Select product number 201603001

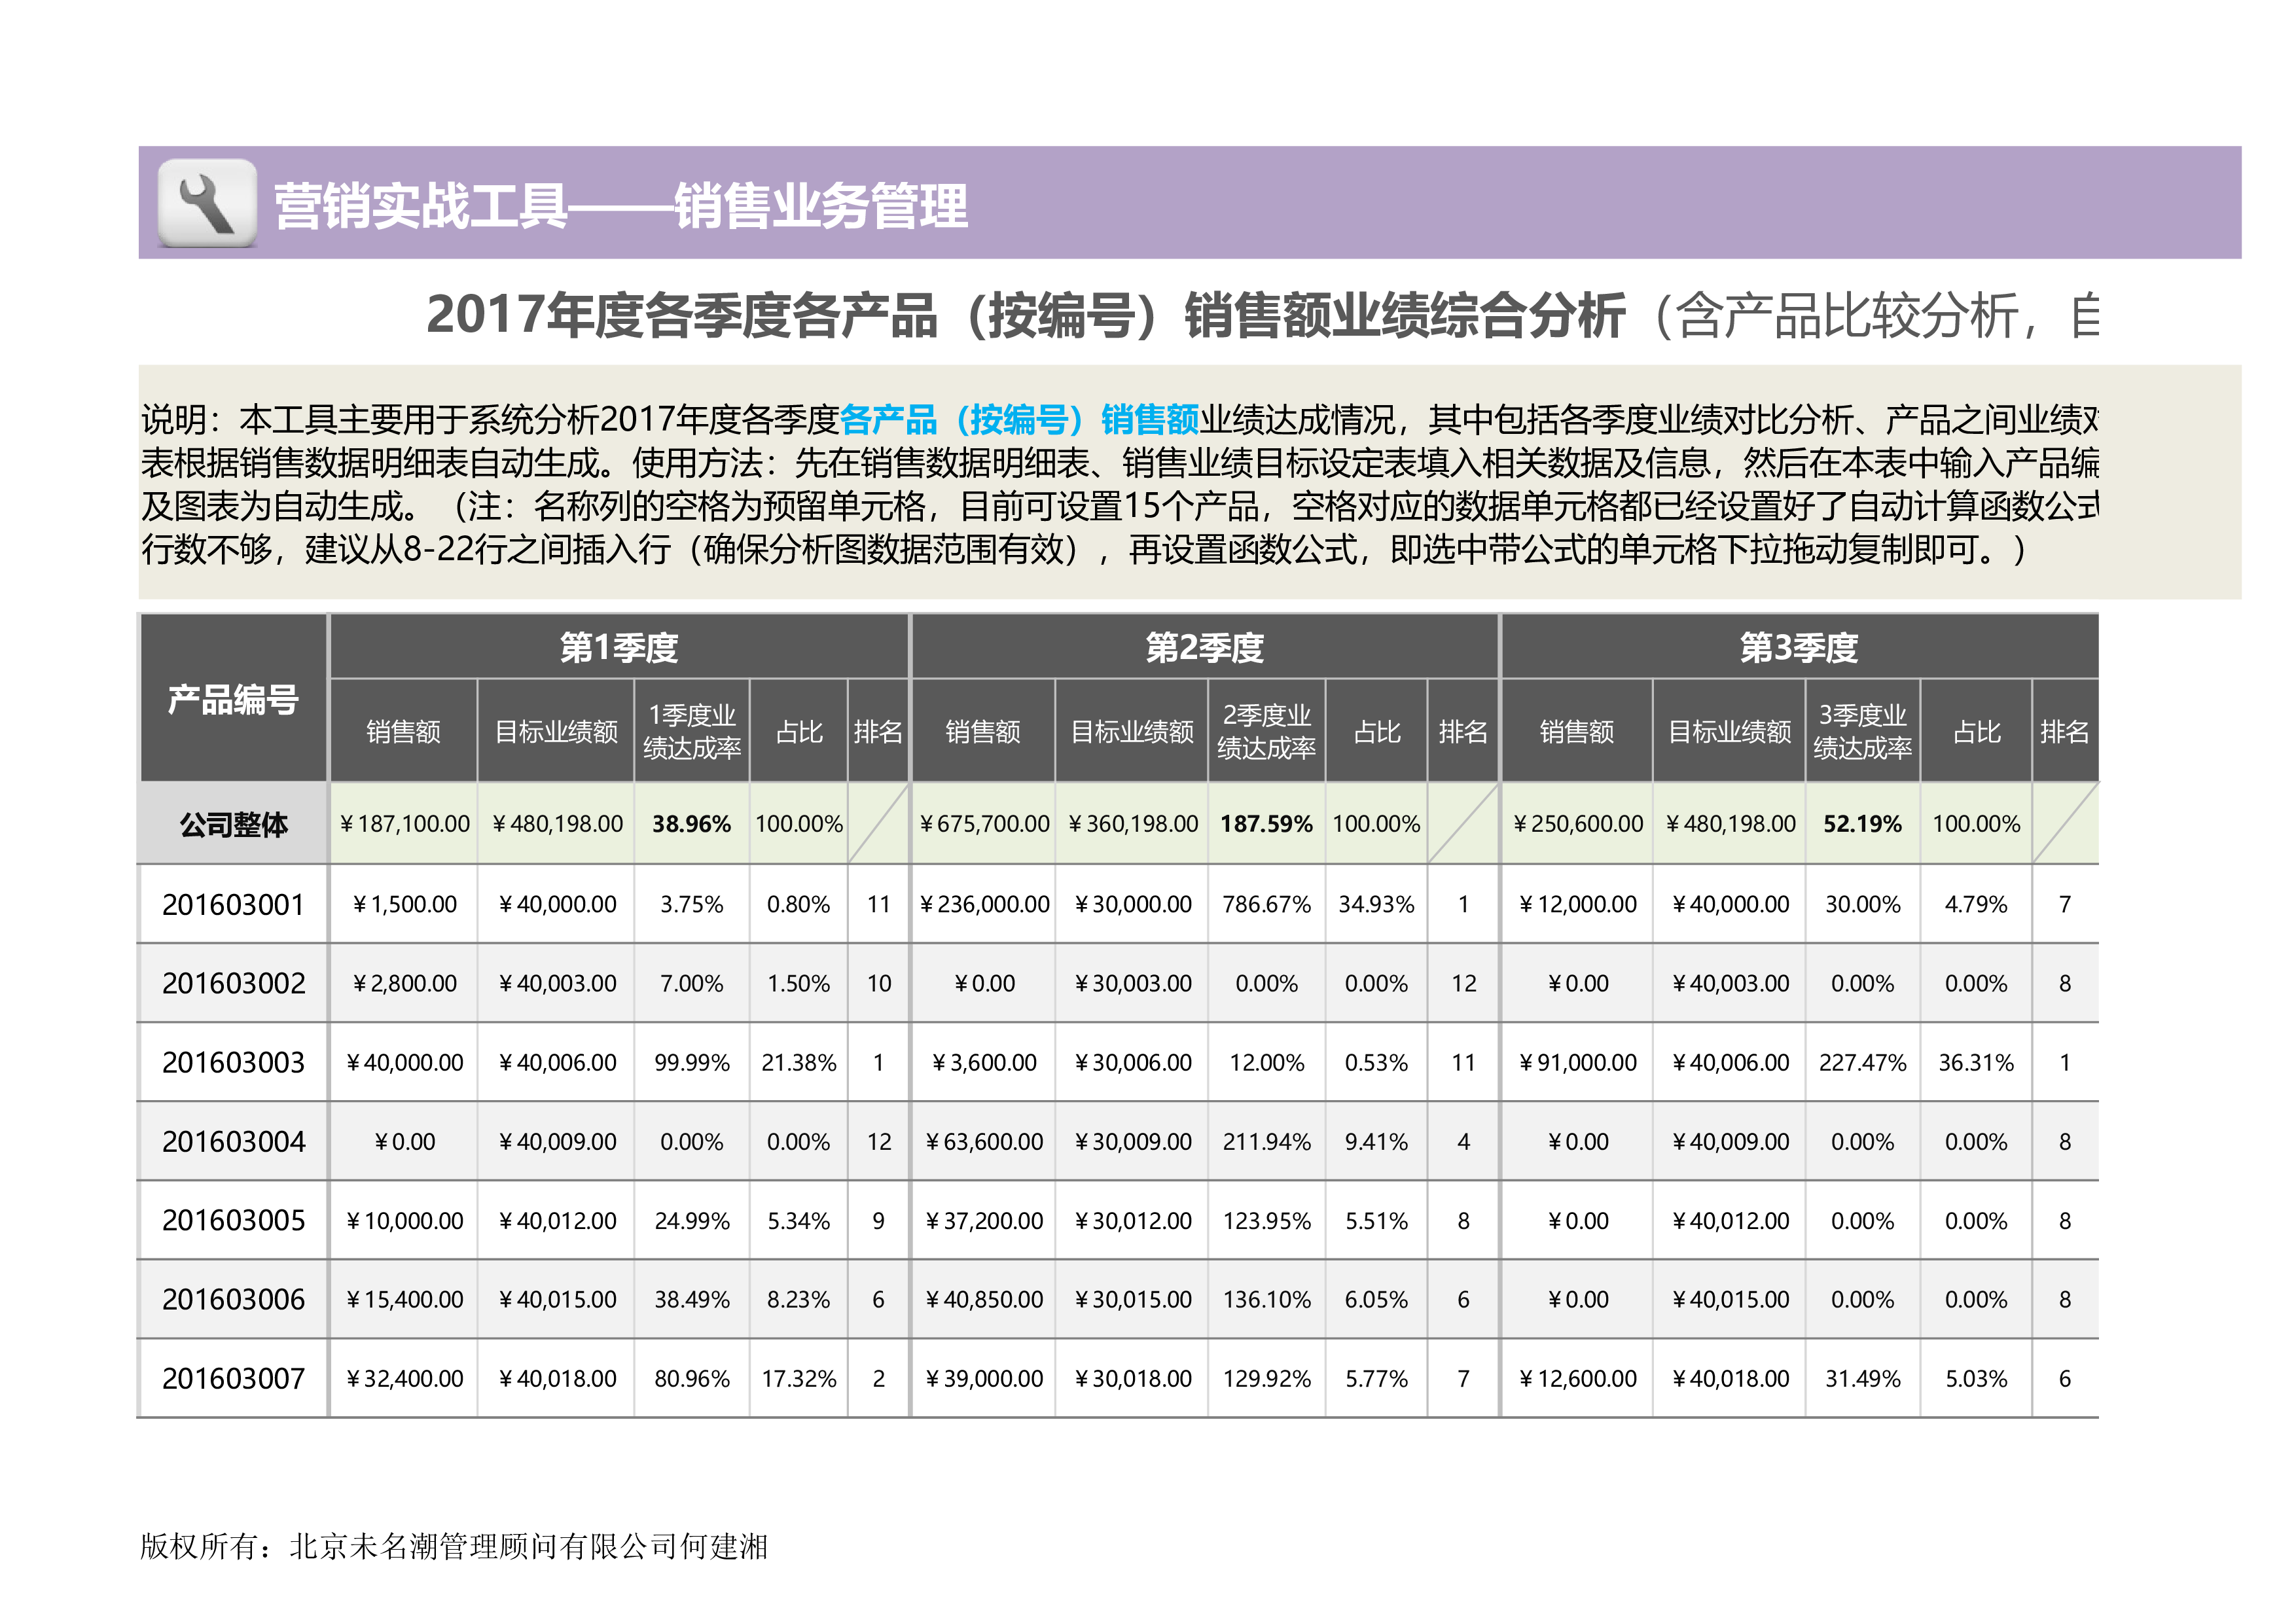233,905
